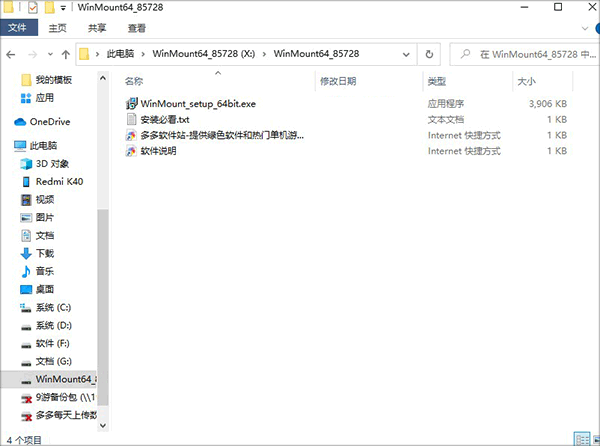Select the 软件说明 shortcut icon
The height and width of the screenshot is (446, 600).
click(x=131, y=151)
